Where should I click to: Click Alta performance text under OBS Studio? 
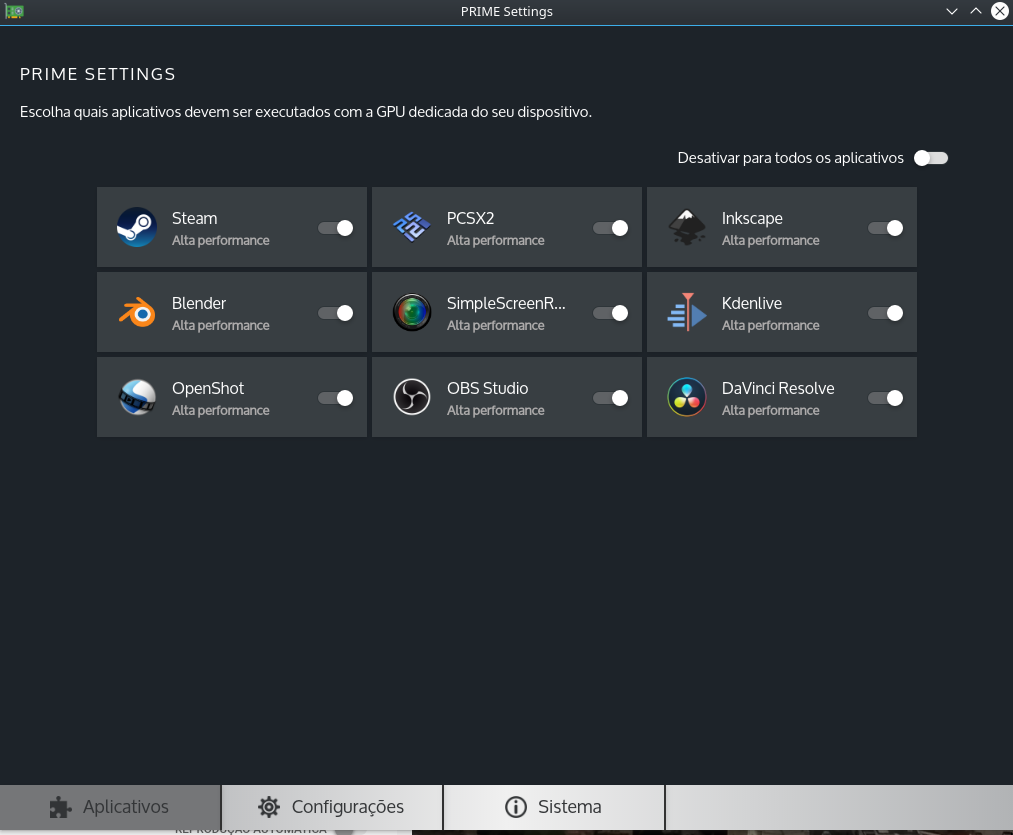[x=496, y=410]
